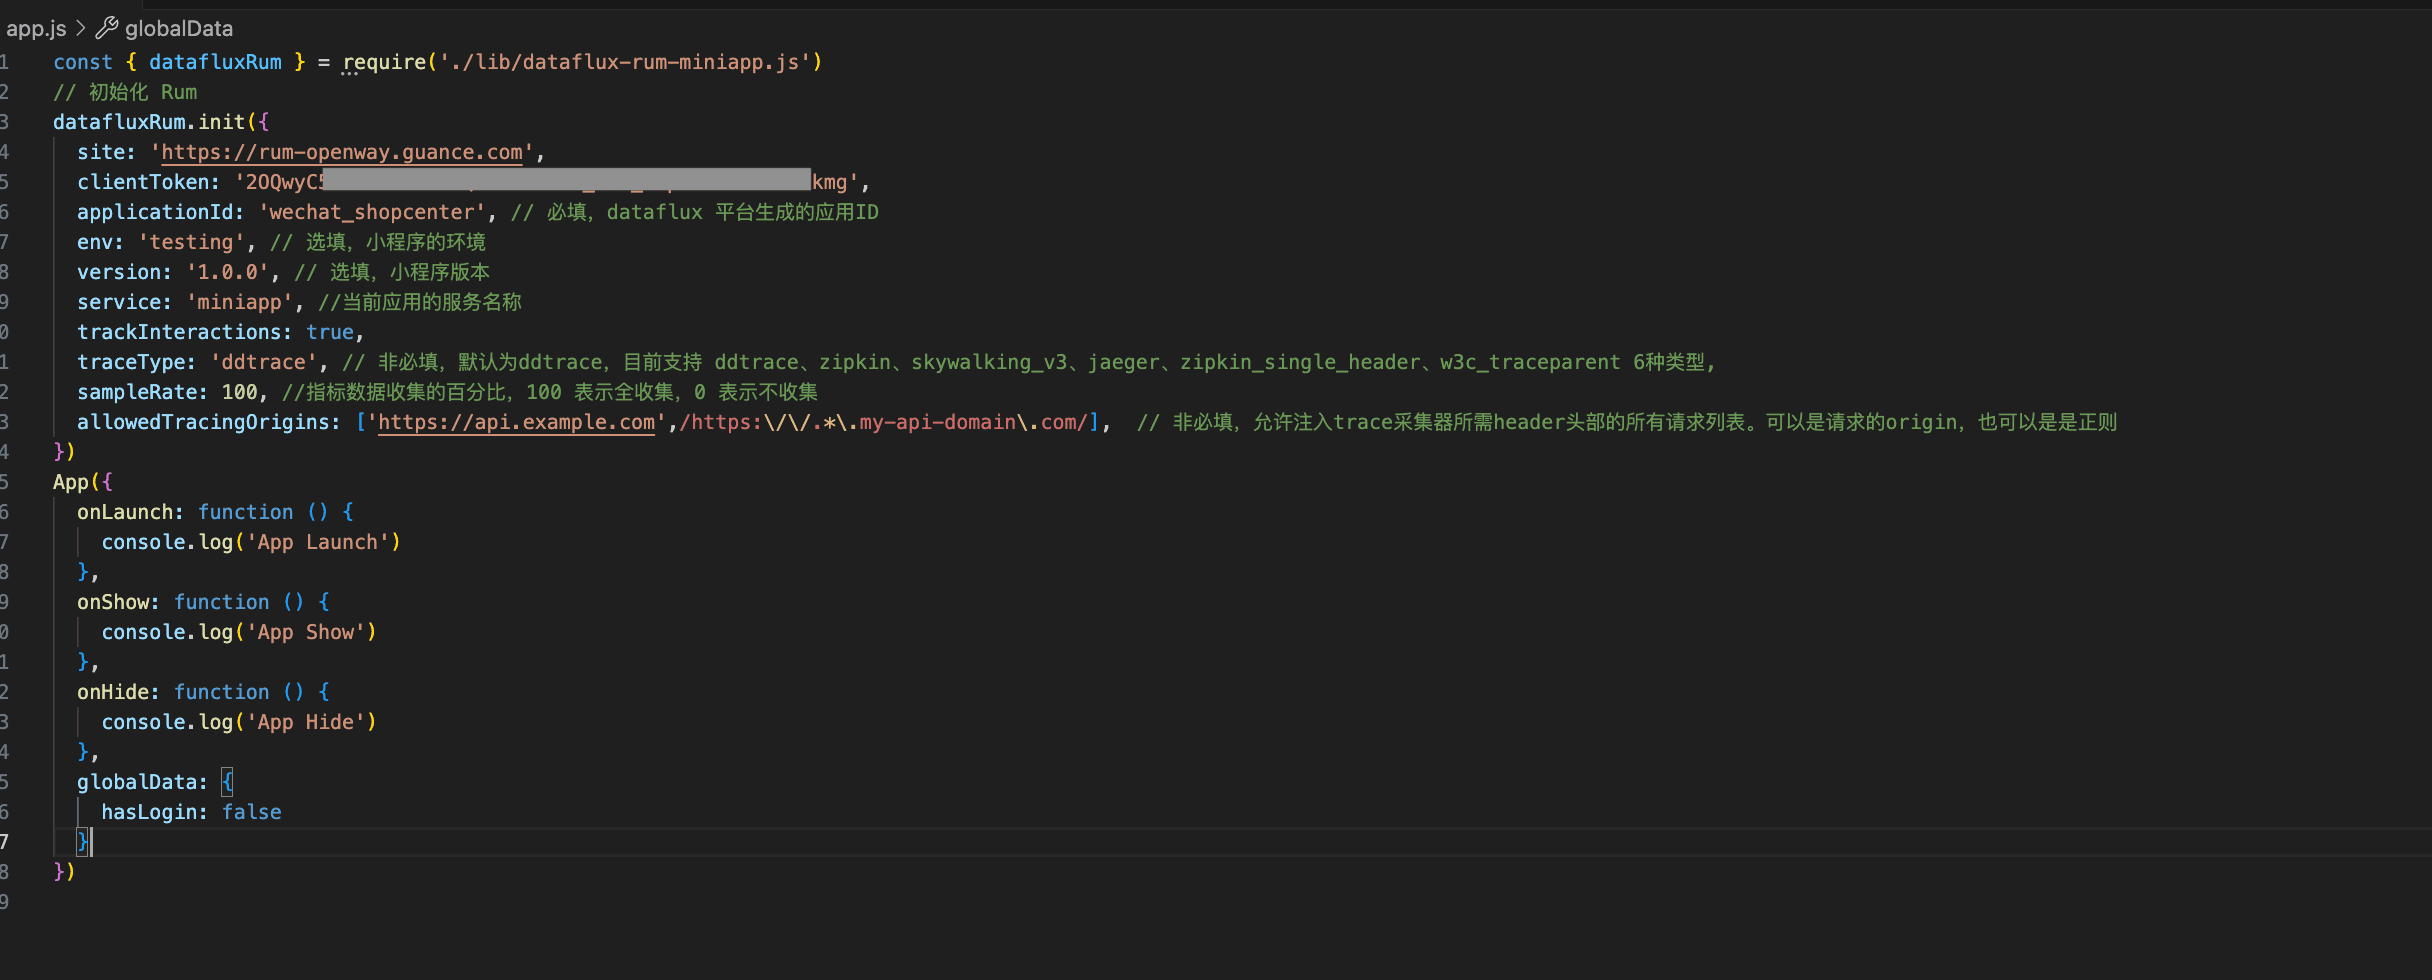This screenshot has height=980, width=2432.
Task: Click the allowedTracingOrigins property name
Action: [203, 422]
